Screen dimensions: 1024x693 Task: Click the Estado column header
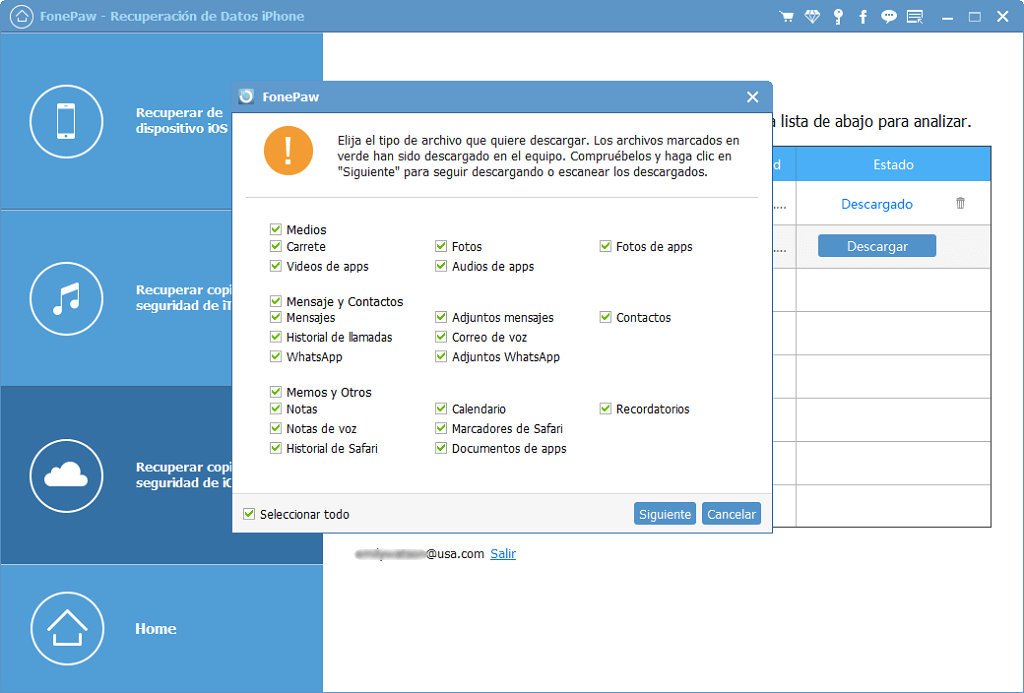point(893,165)
